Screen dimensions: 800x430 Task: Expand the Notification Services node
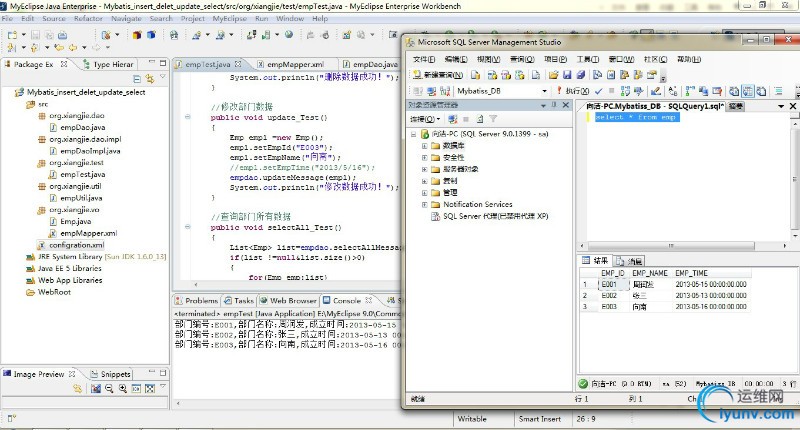tap(424, 205)
